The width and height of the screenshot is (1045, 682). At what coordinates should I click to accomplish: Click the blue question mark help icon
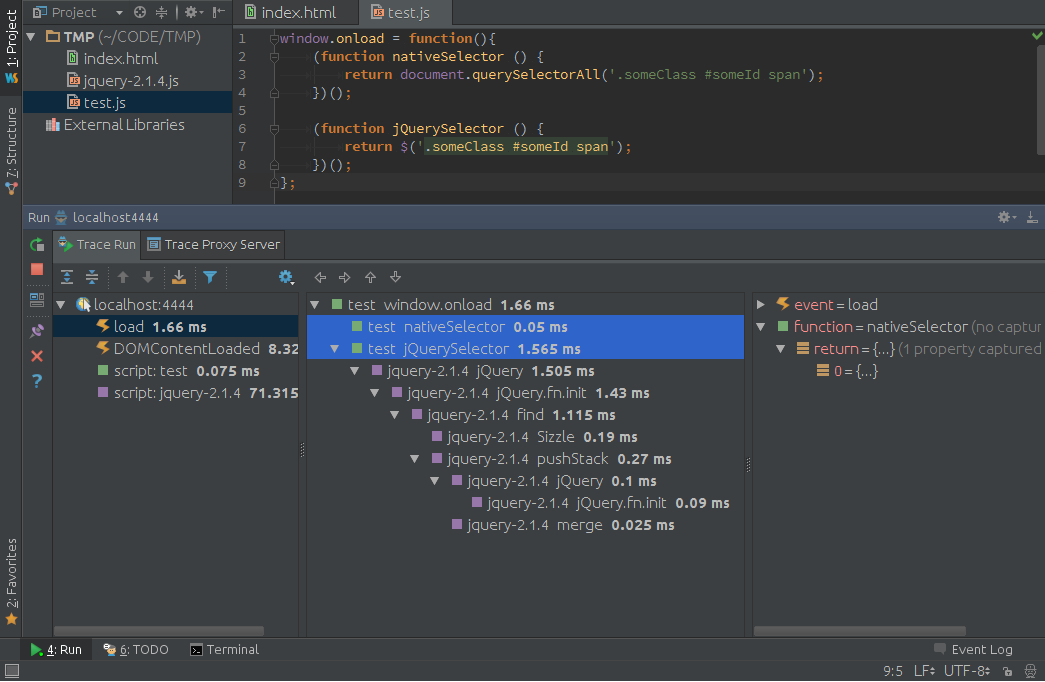(37, 380)
